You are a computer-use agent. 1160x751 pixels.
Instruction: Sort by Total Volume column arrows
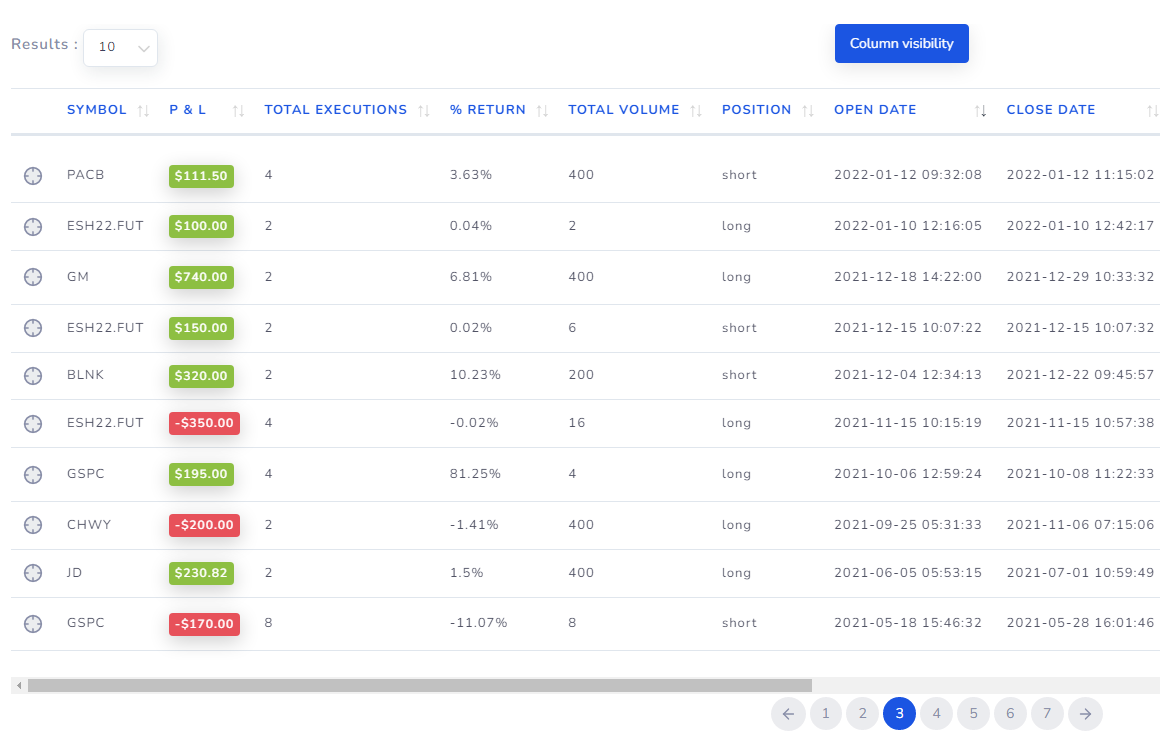(696, 111)
